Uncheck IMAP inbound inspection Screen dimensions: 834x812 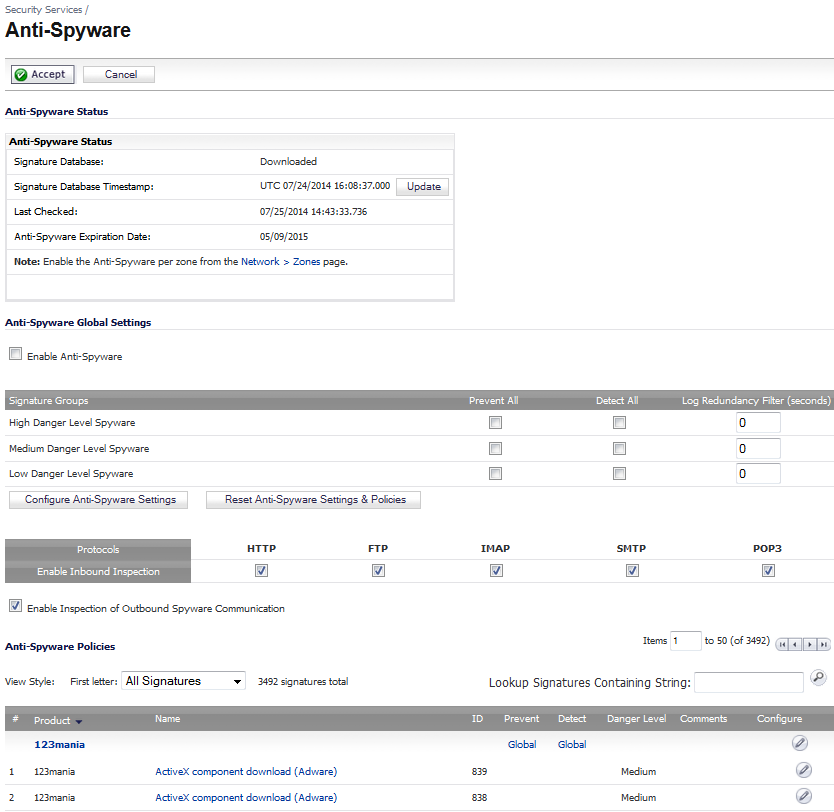click(x=496, y=571)
